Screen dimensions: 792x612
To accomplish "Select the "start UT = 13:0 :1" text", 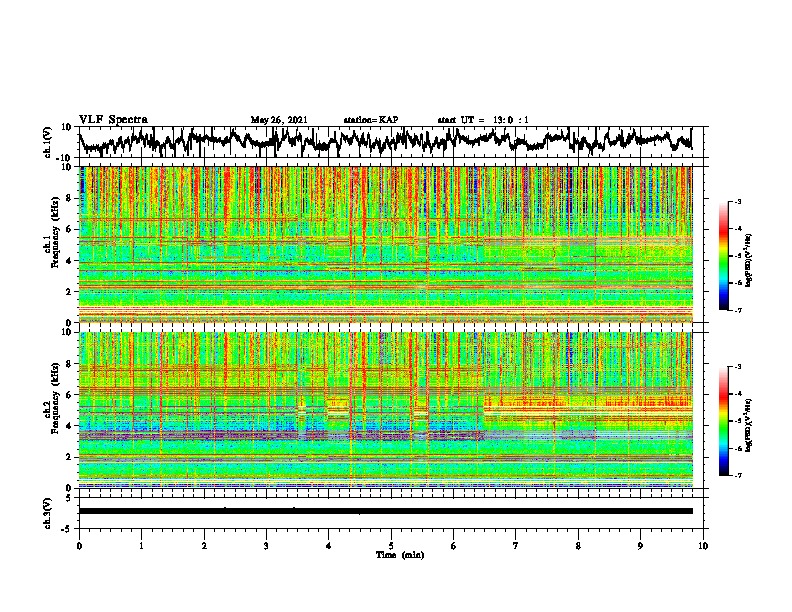I will (x=483, y=120).
